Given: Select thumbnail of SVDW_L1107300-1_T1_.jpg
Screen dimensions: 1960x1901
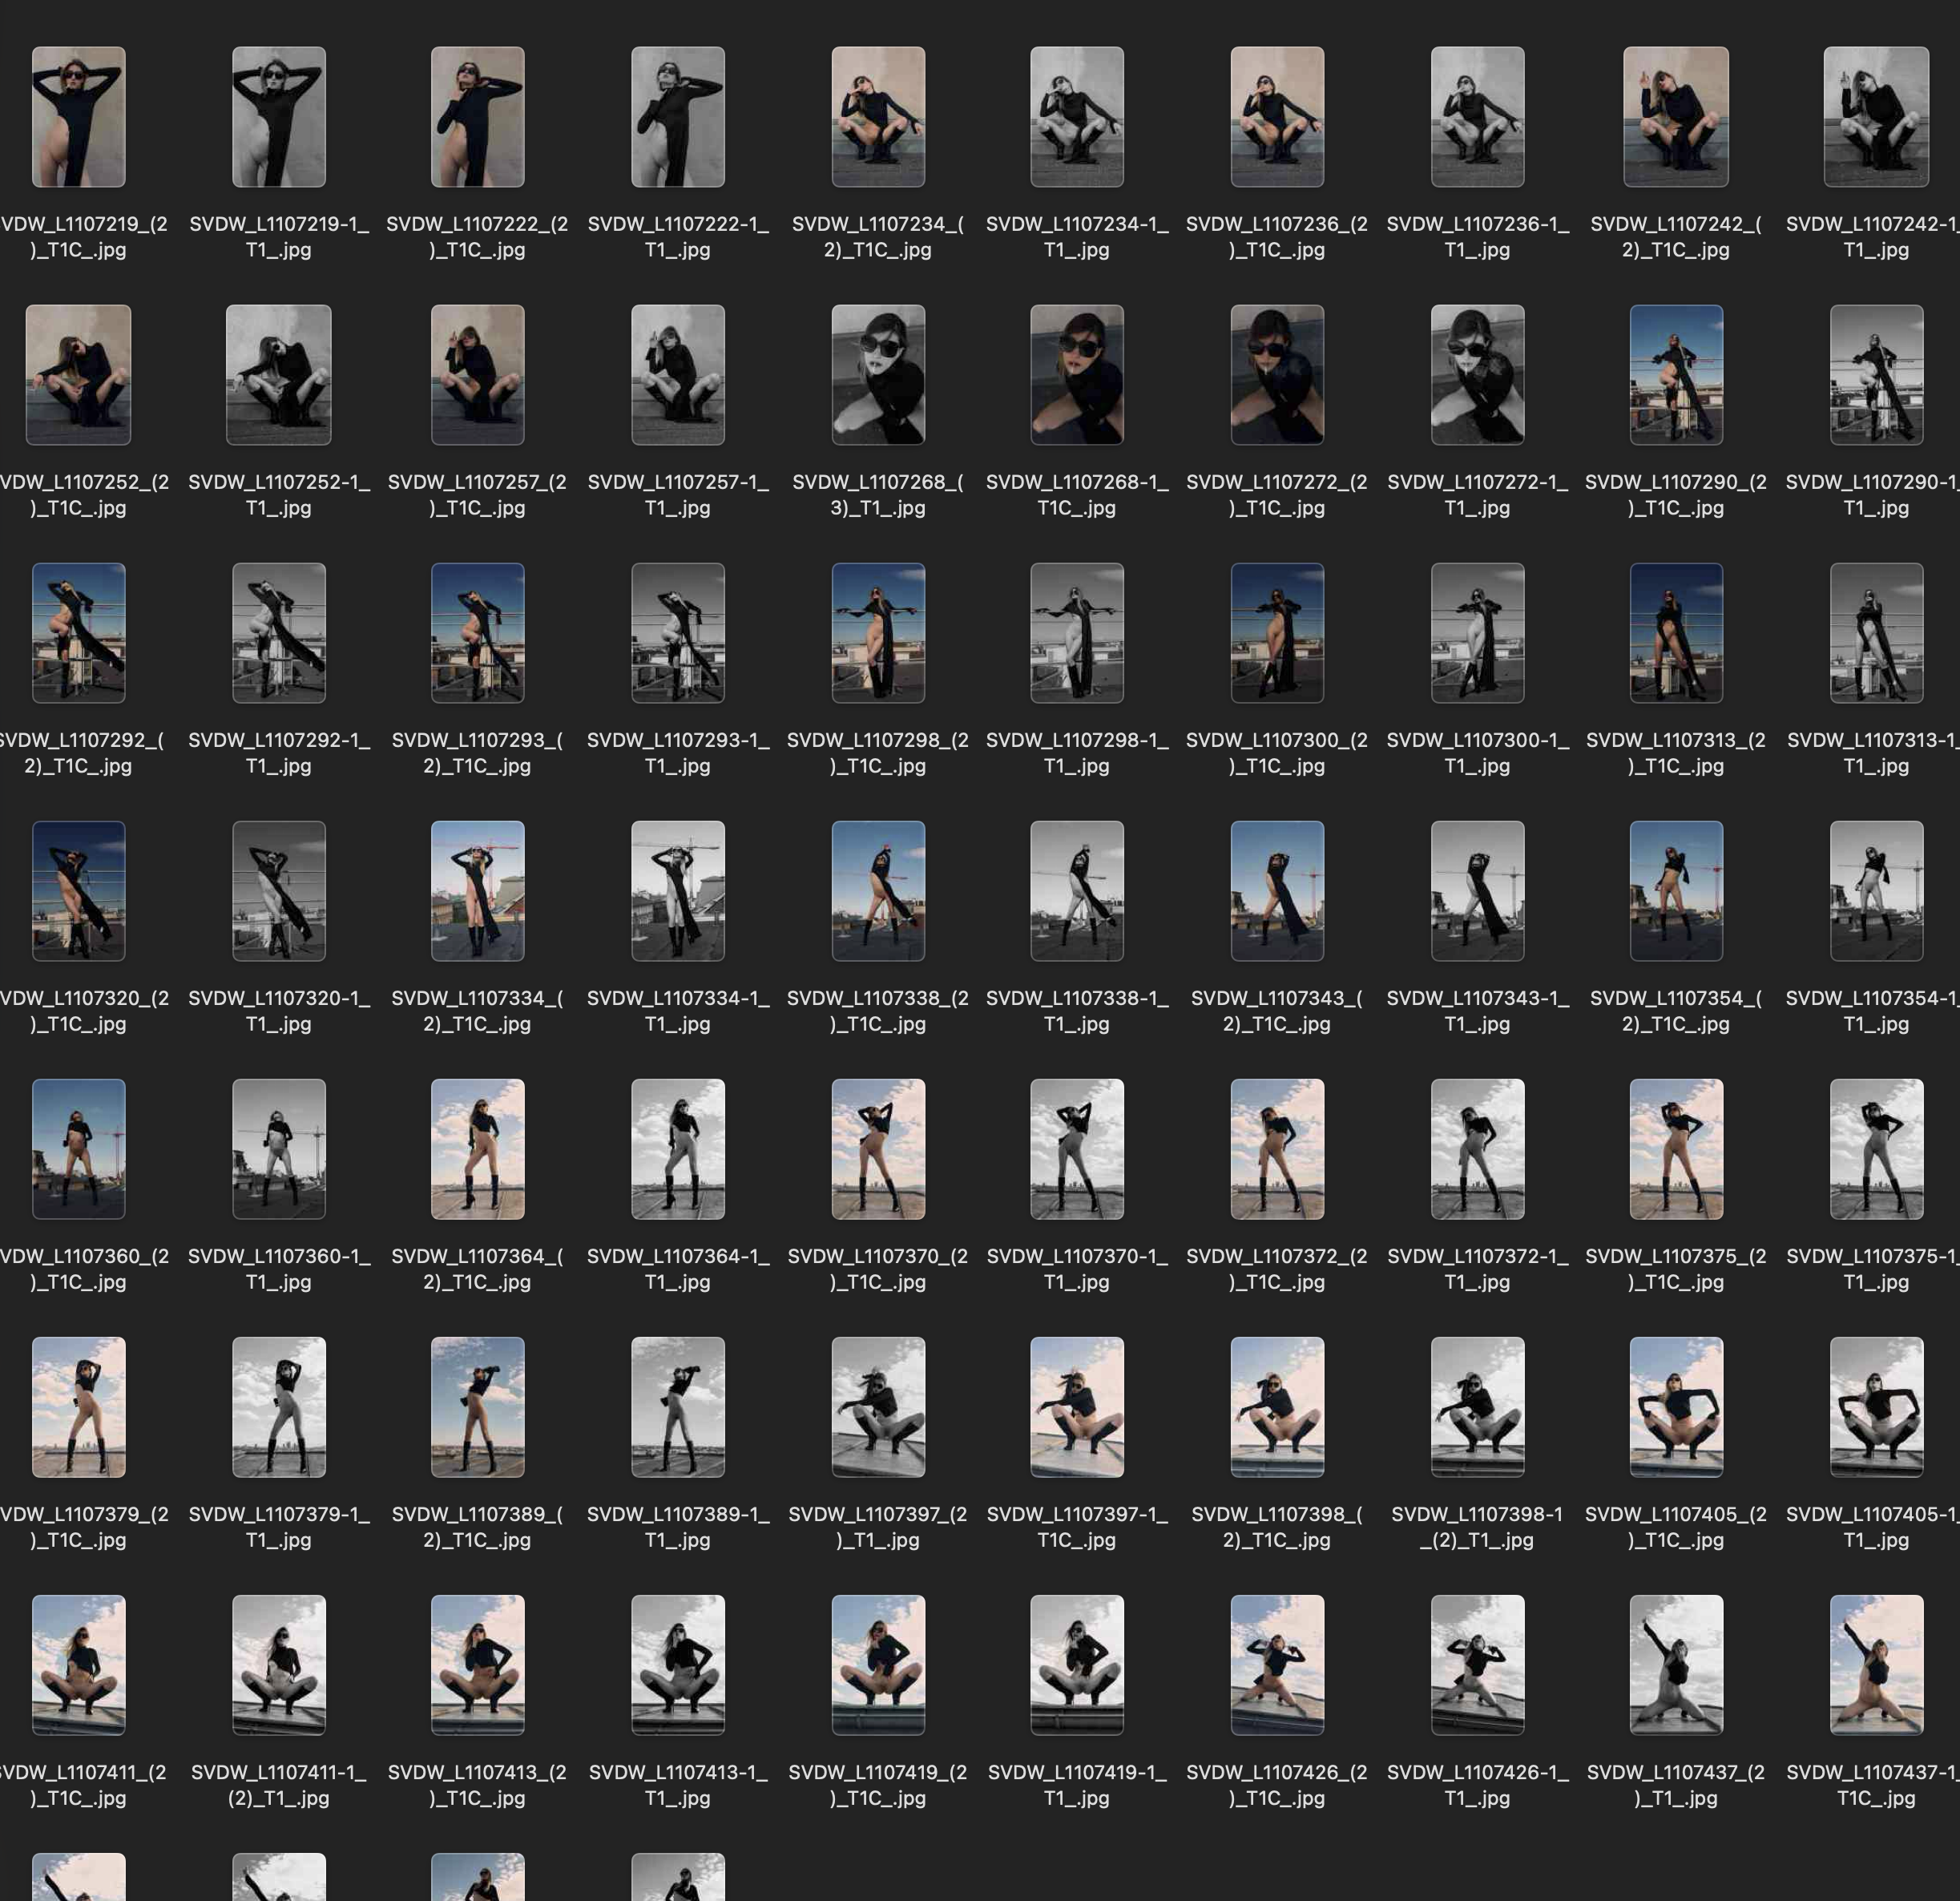Looking at the screenshot, I should click(x=1478, y=633).
